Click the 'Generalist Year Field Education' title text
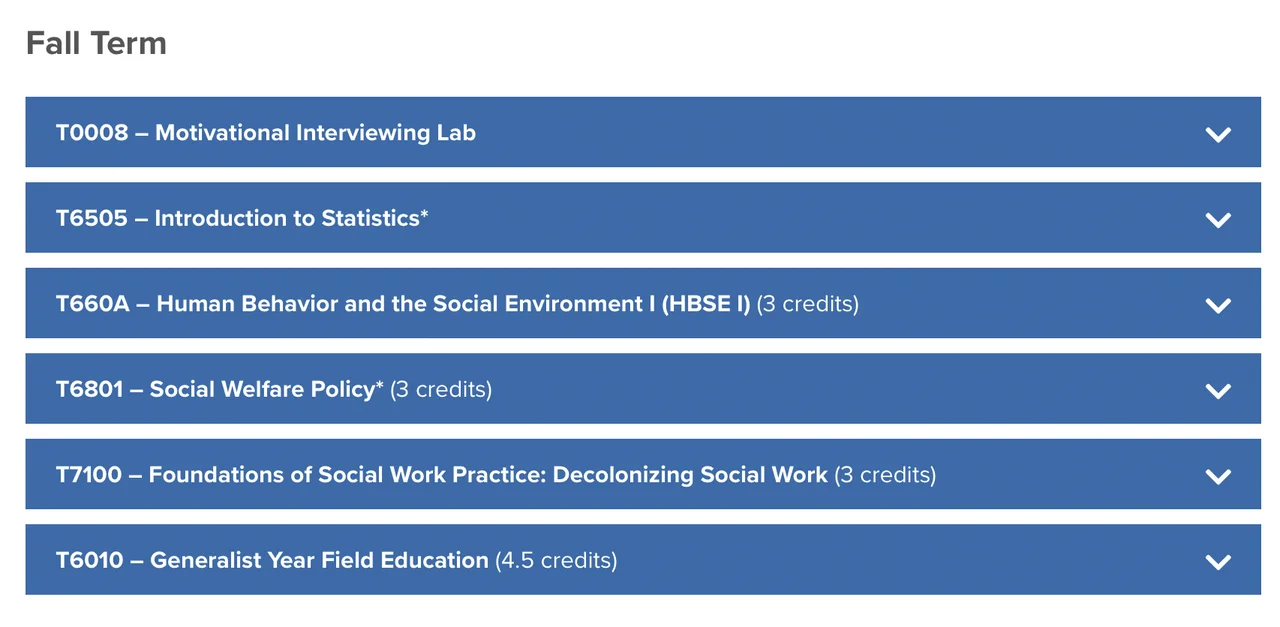 tap(318, 560)
